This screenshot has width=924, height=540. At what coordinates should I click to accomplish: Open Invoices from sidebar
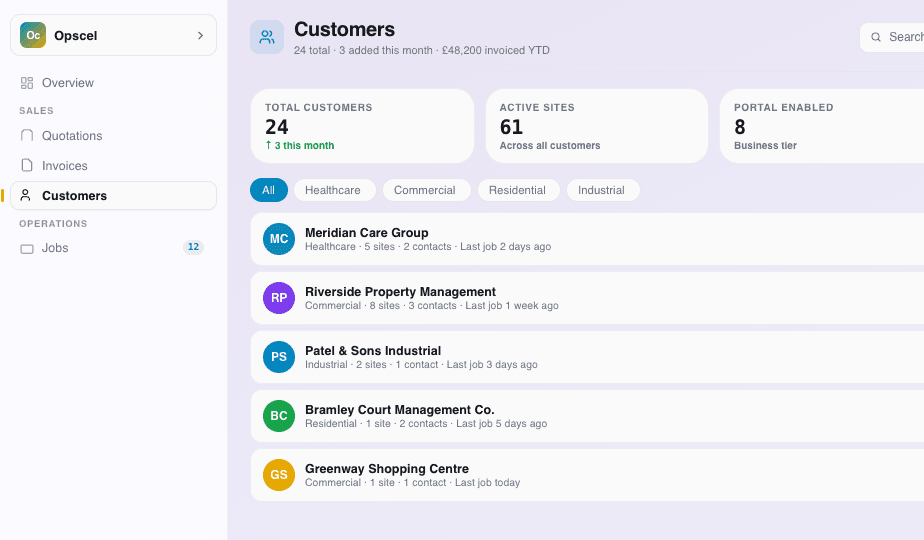pyautogui.click(x=113, y=166)
